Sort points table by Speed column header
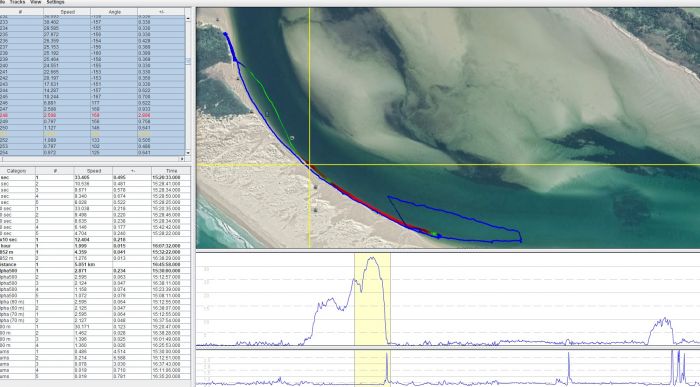Screen dimensions: 700x387 coord(67,12)
